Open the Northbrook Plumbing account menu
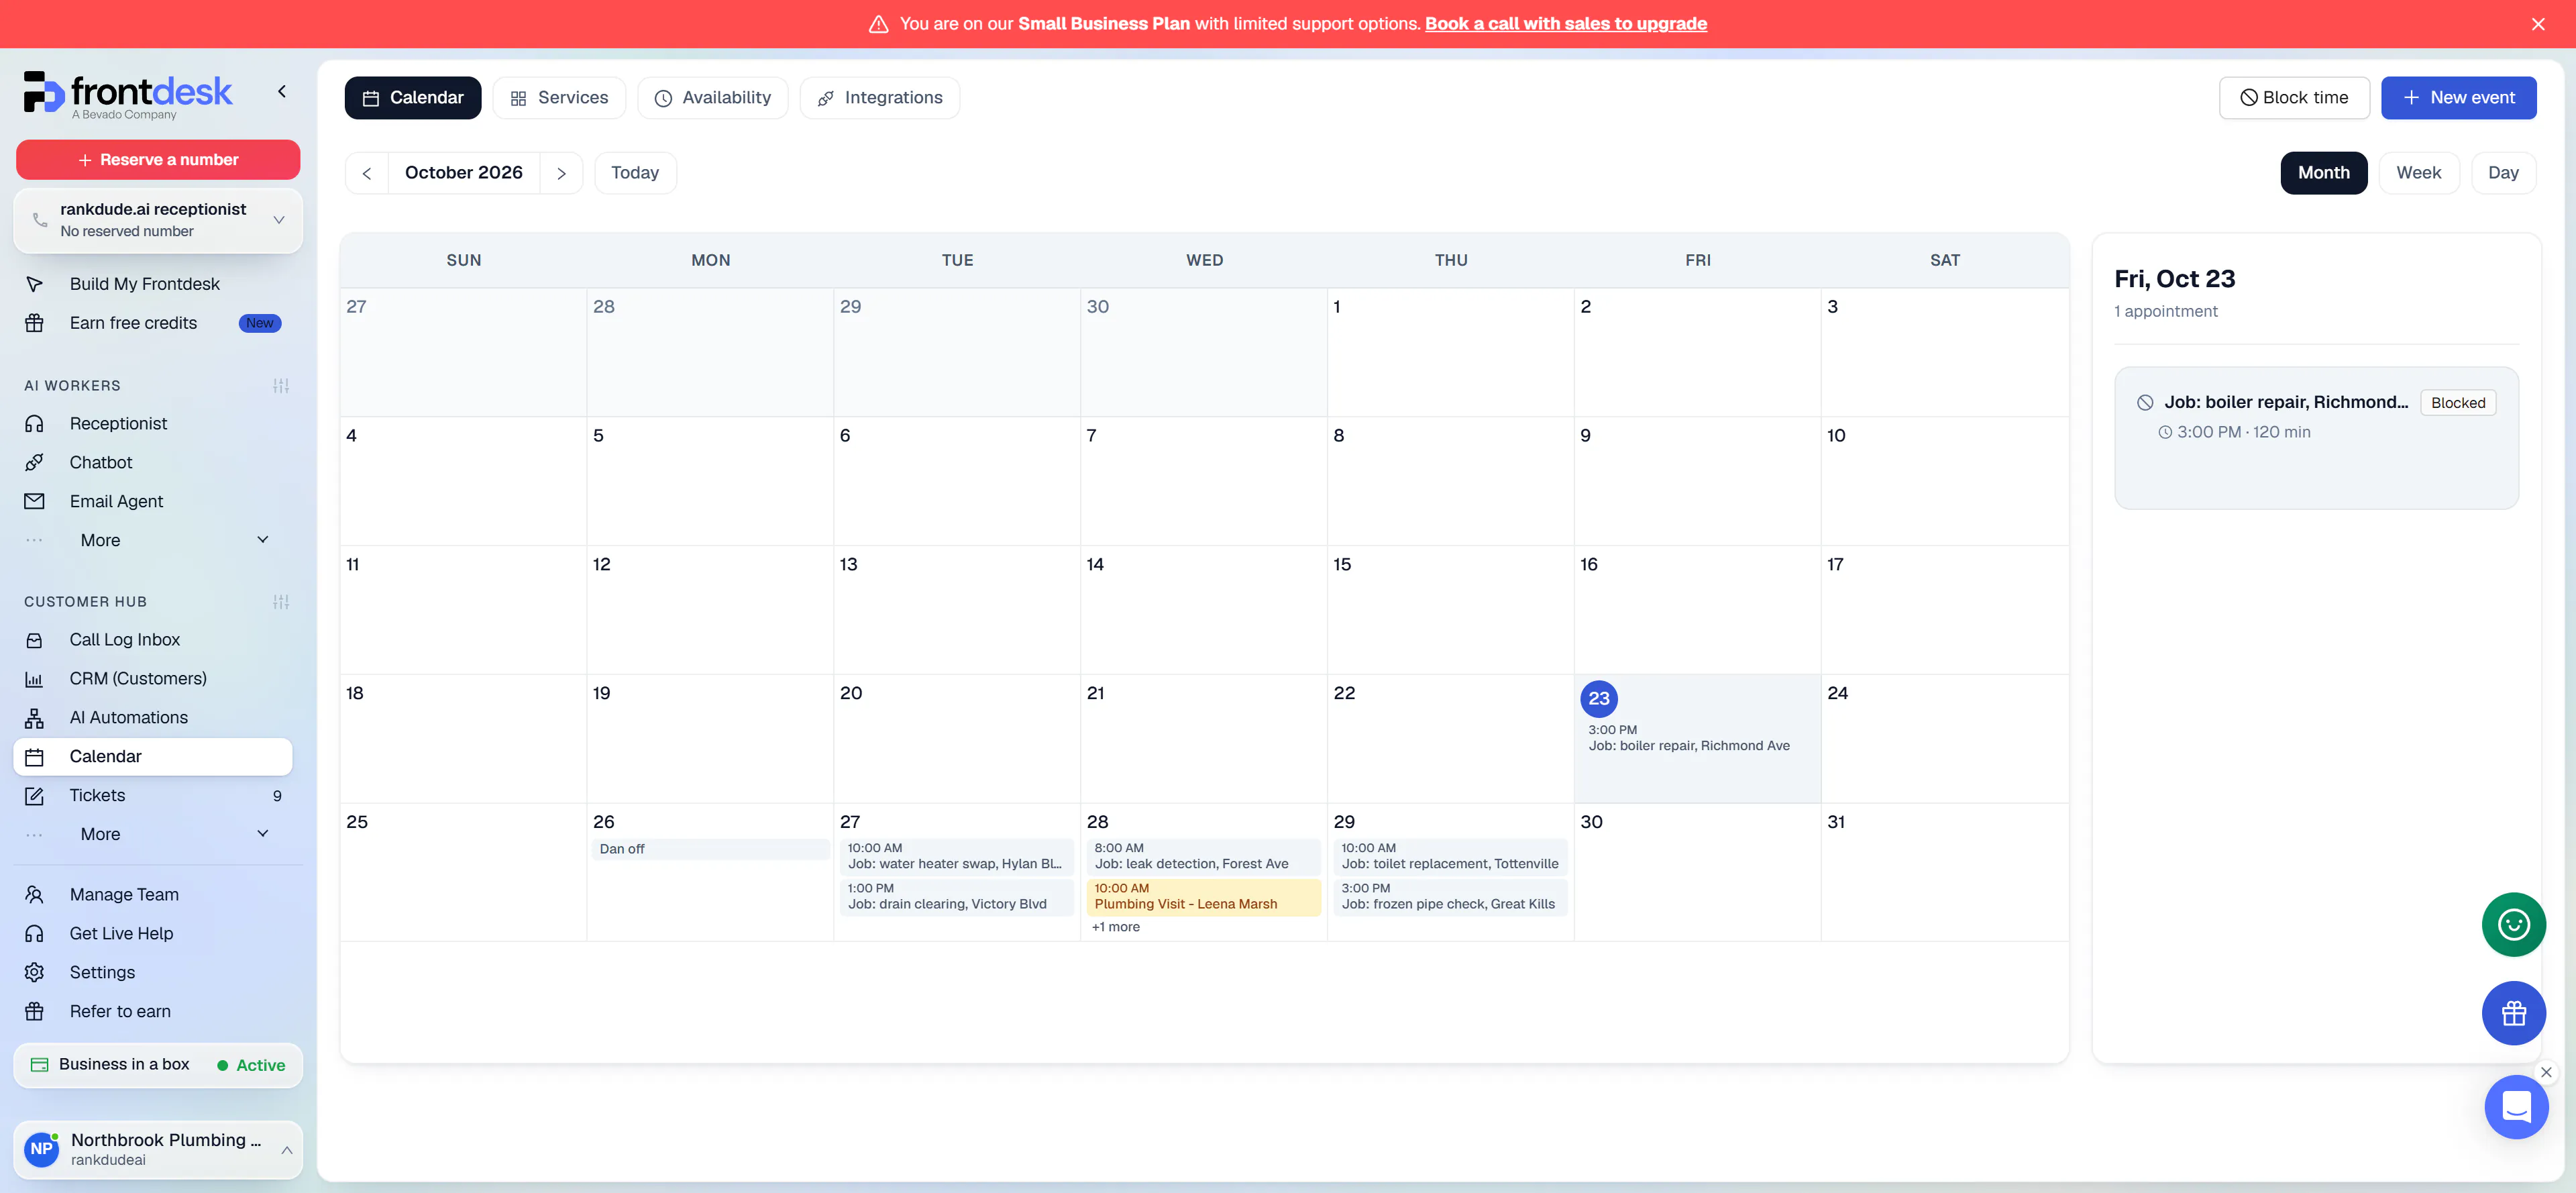Image resolution: width=2576 pixels, height=1193 pixels. 158,1149
